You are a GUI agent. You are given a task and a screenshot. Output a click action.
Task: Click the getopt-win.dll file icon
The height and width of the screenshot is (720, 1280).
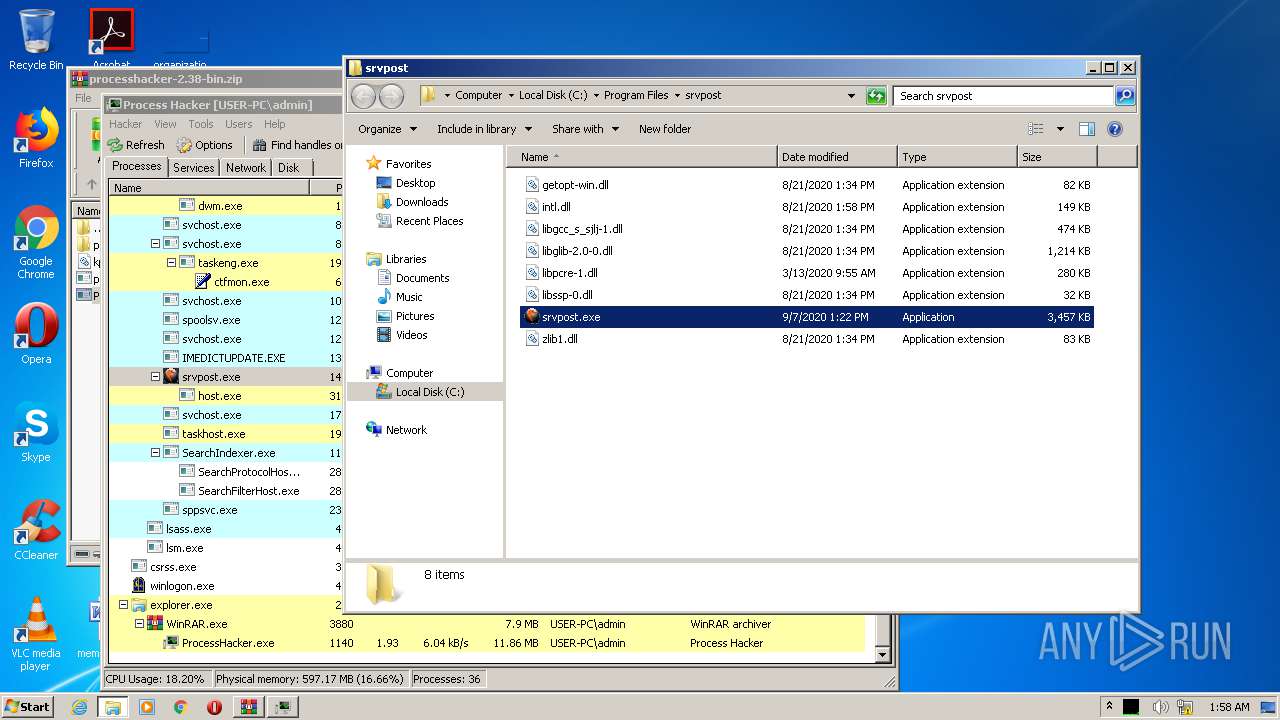pyautogui.click(x=532, y=185)
